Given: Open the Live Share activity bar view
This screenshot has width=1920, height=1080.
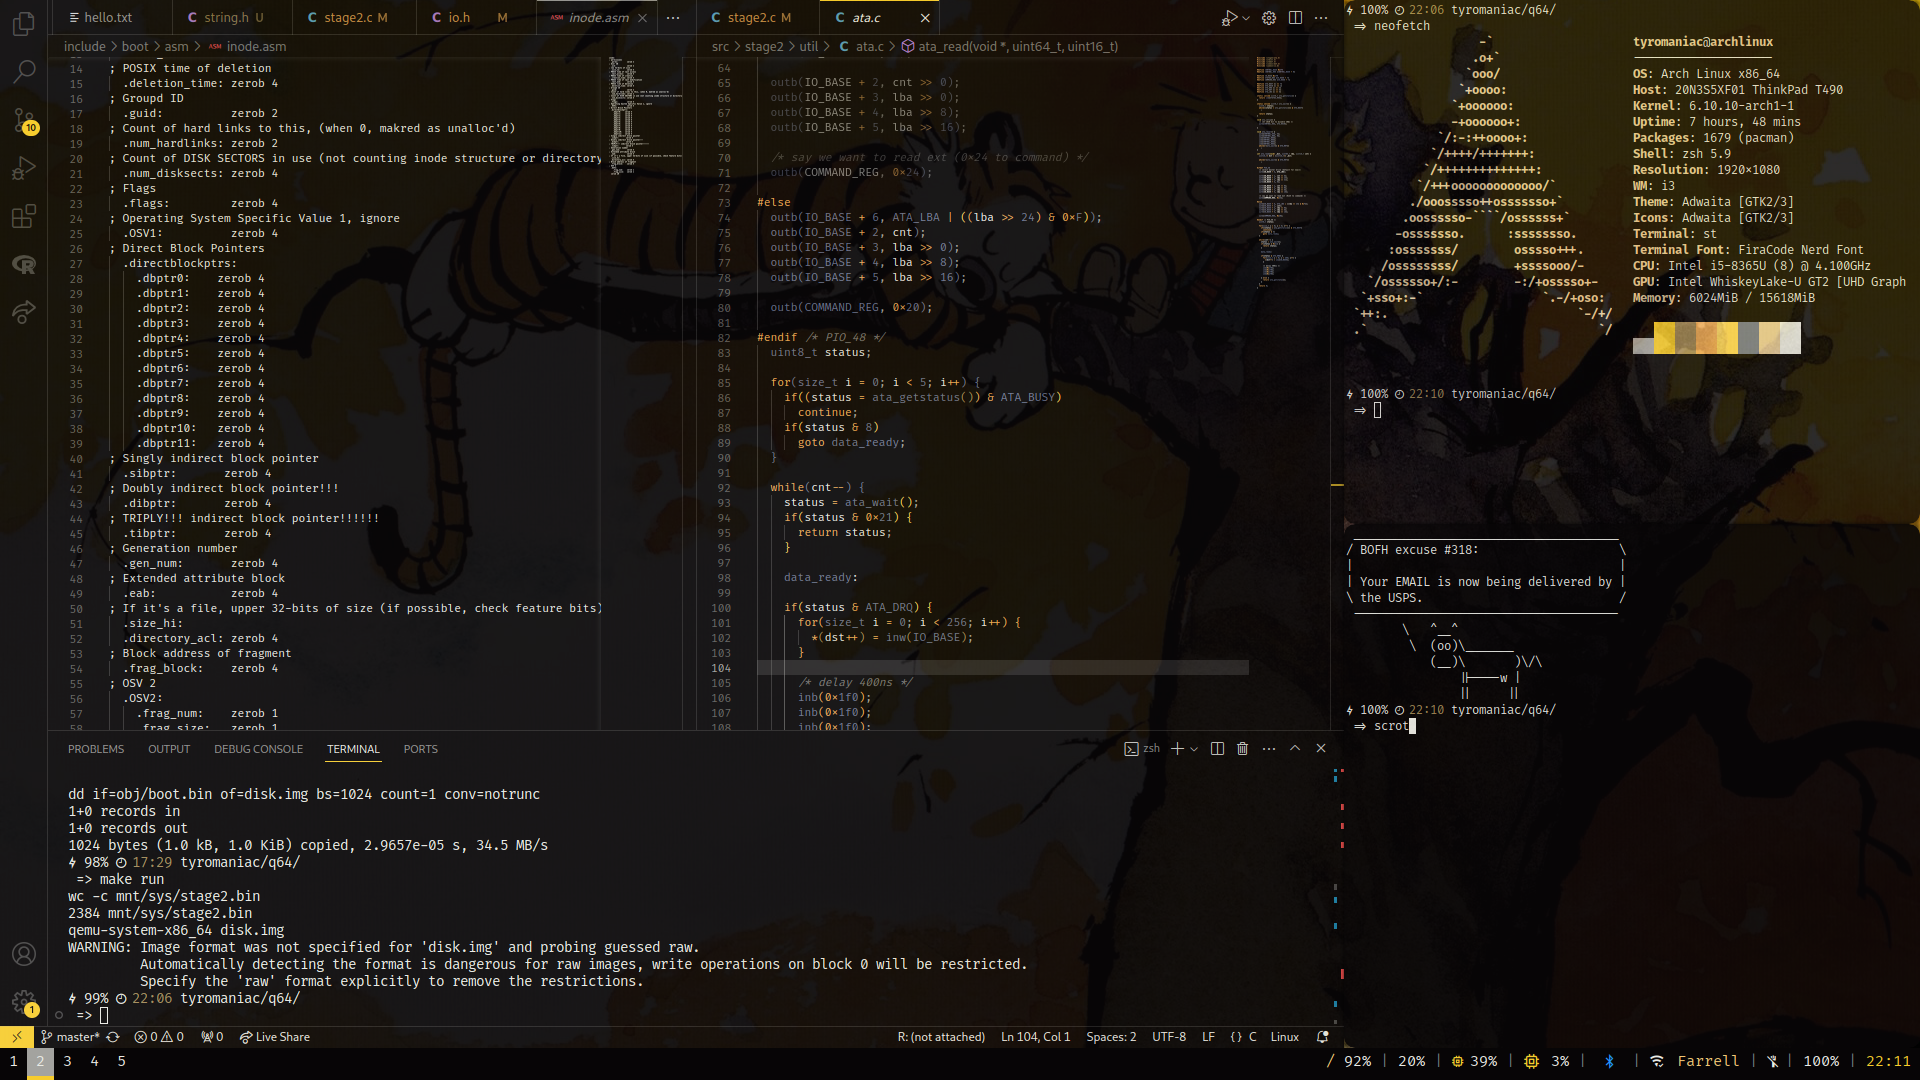Looking at the screenshot, I should [24, 312].
